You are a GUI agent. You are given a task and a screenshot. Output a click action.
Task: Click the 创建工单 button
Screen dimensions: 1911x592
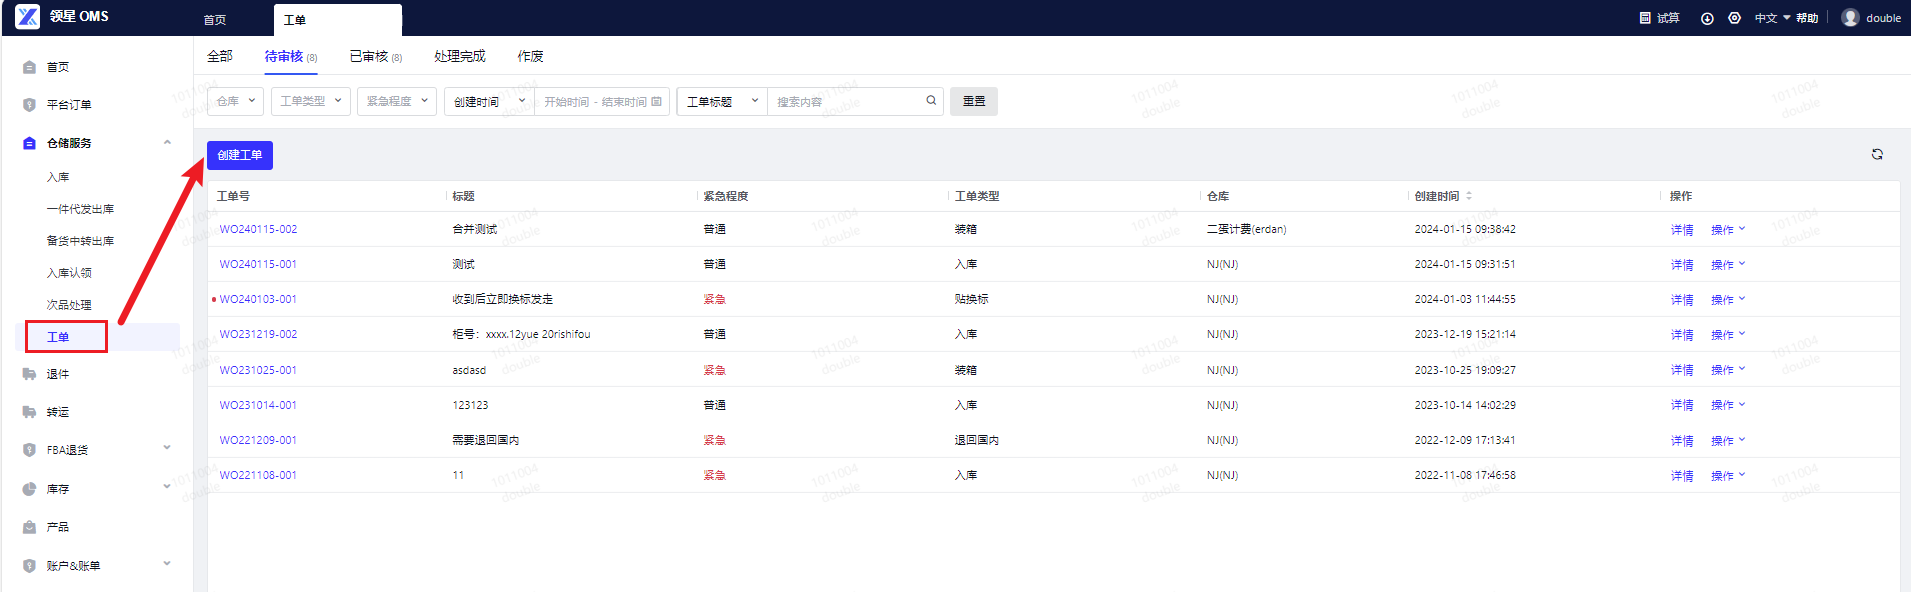[x=240, y=155]
